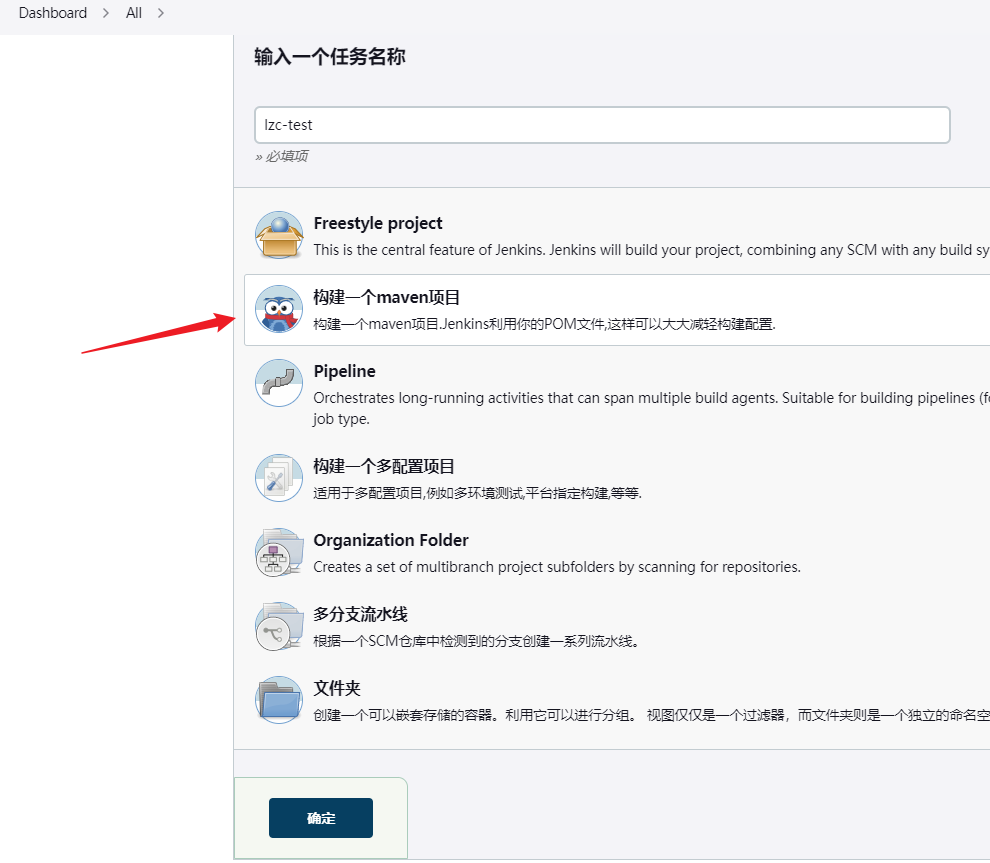
Task: Click the description "创建一个可以嵌套存储的容器"
Action: [x=652, y=715]
